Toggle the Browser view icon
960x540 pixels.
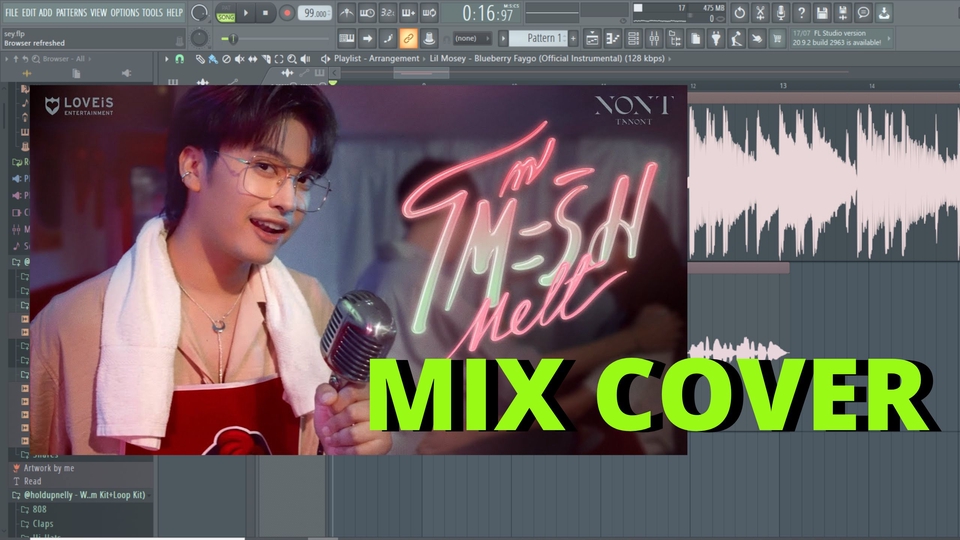pos(675,39)
